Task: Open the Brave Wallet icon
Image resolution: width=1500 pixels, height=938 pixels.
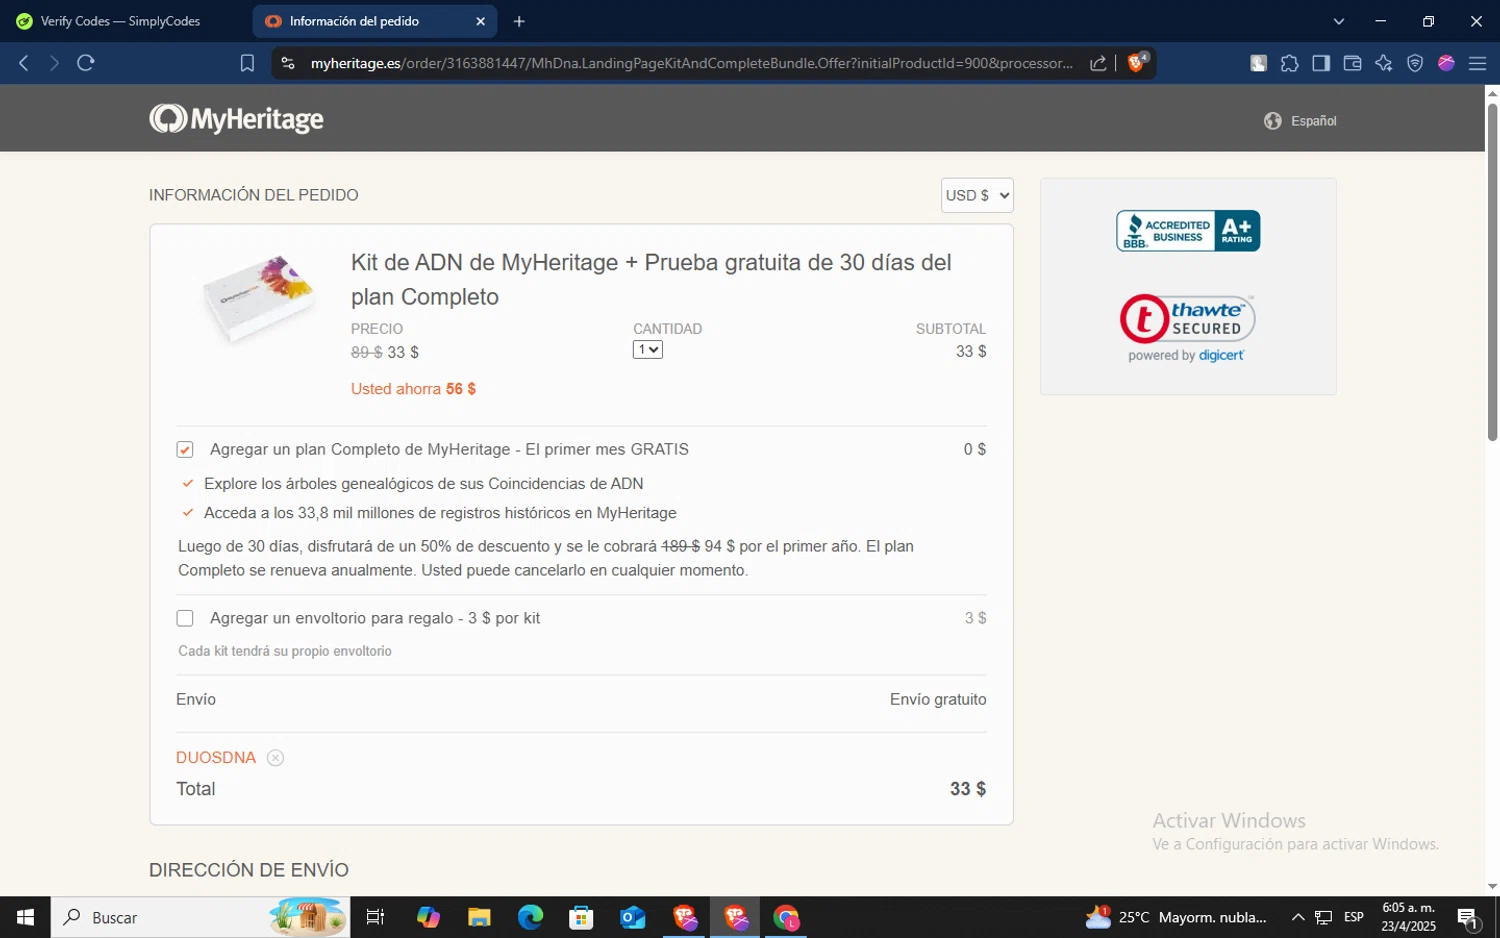Action: click(x=1352, y=63)
